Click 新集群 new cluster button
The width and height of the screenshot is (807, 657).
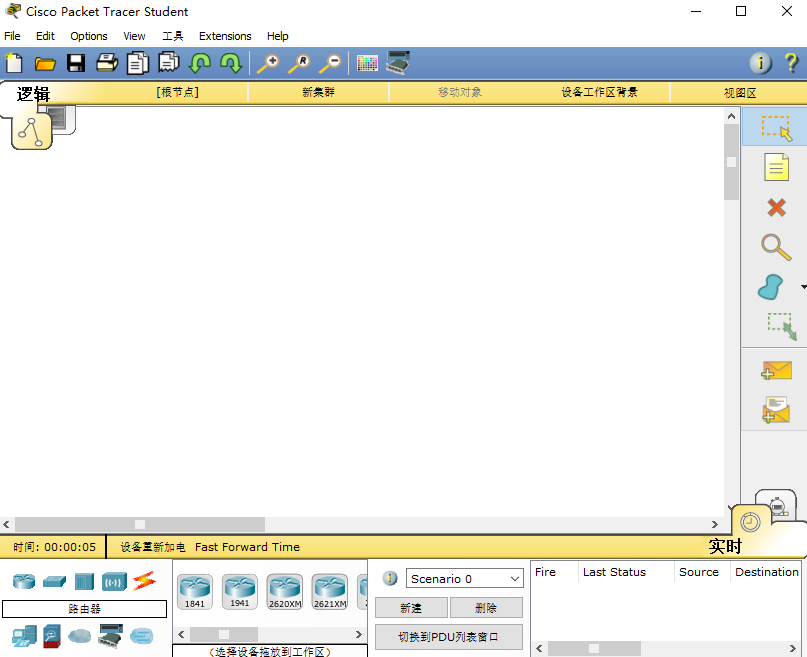318,92
